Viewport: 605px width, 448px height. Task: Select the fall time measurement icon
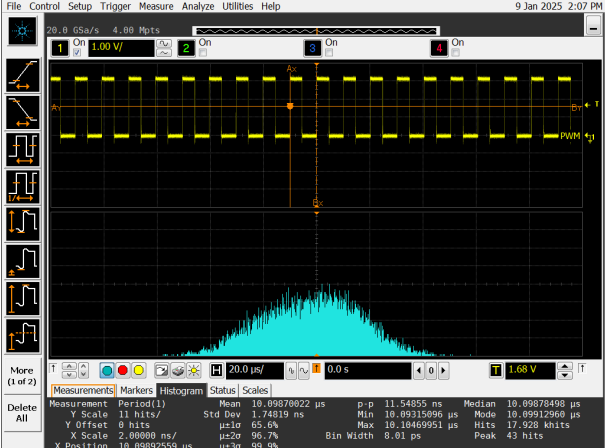22,110
